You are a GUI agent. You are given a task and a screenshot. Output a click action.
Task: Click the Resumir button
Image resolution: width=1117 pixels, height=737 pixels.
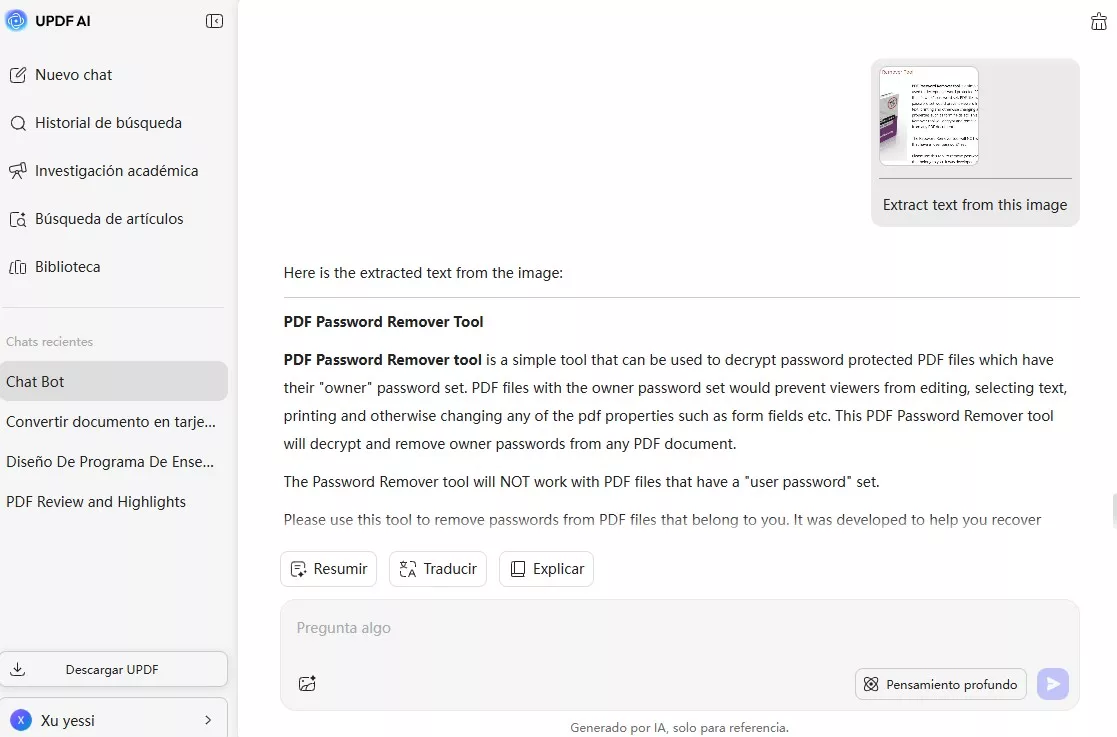point(328,569)
